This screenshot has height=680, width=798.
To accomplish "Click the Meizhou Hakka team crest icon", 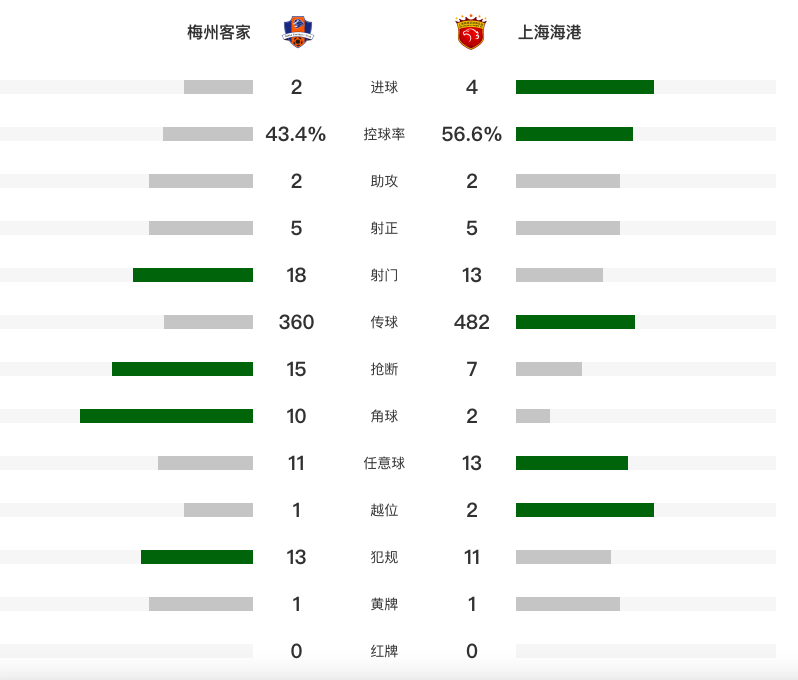I will tap(298, 32).
